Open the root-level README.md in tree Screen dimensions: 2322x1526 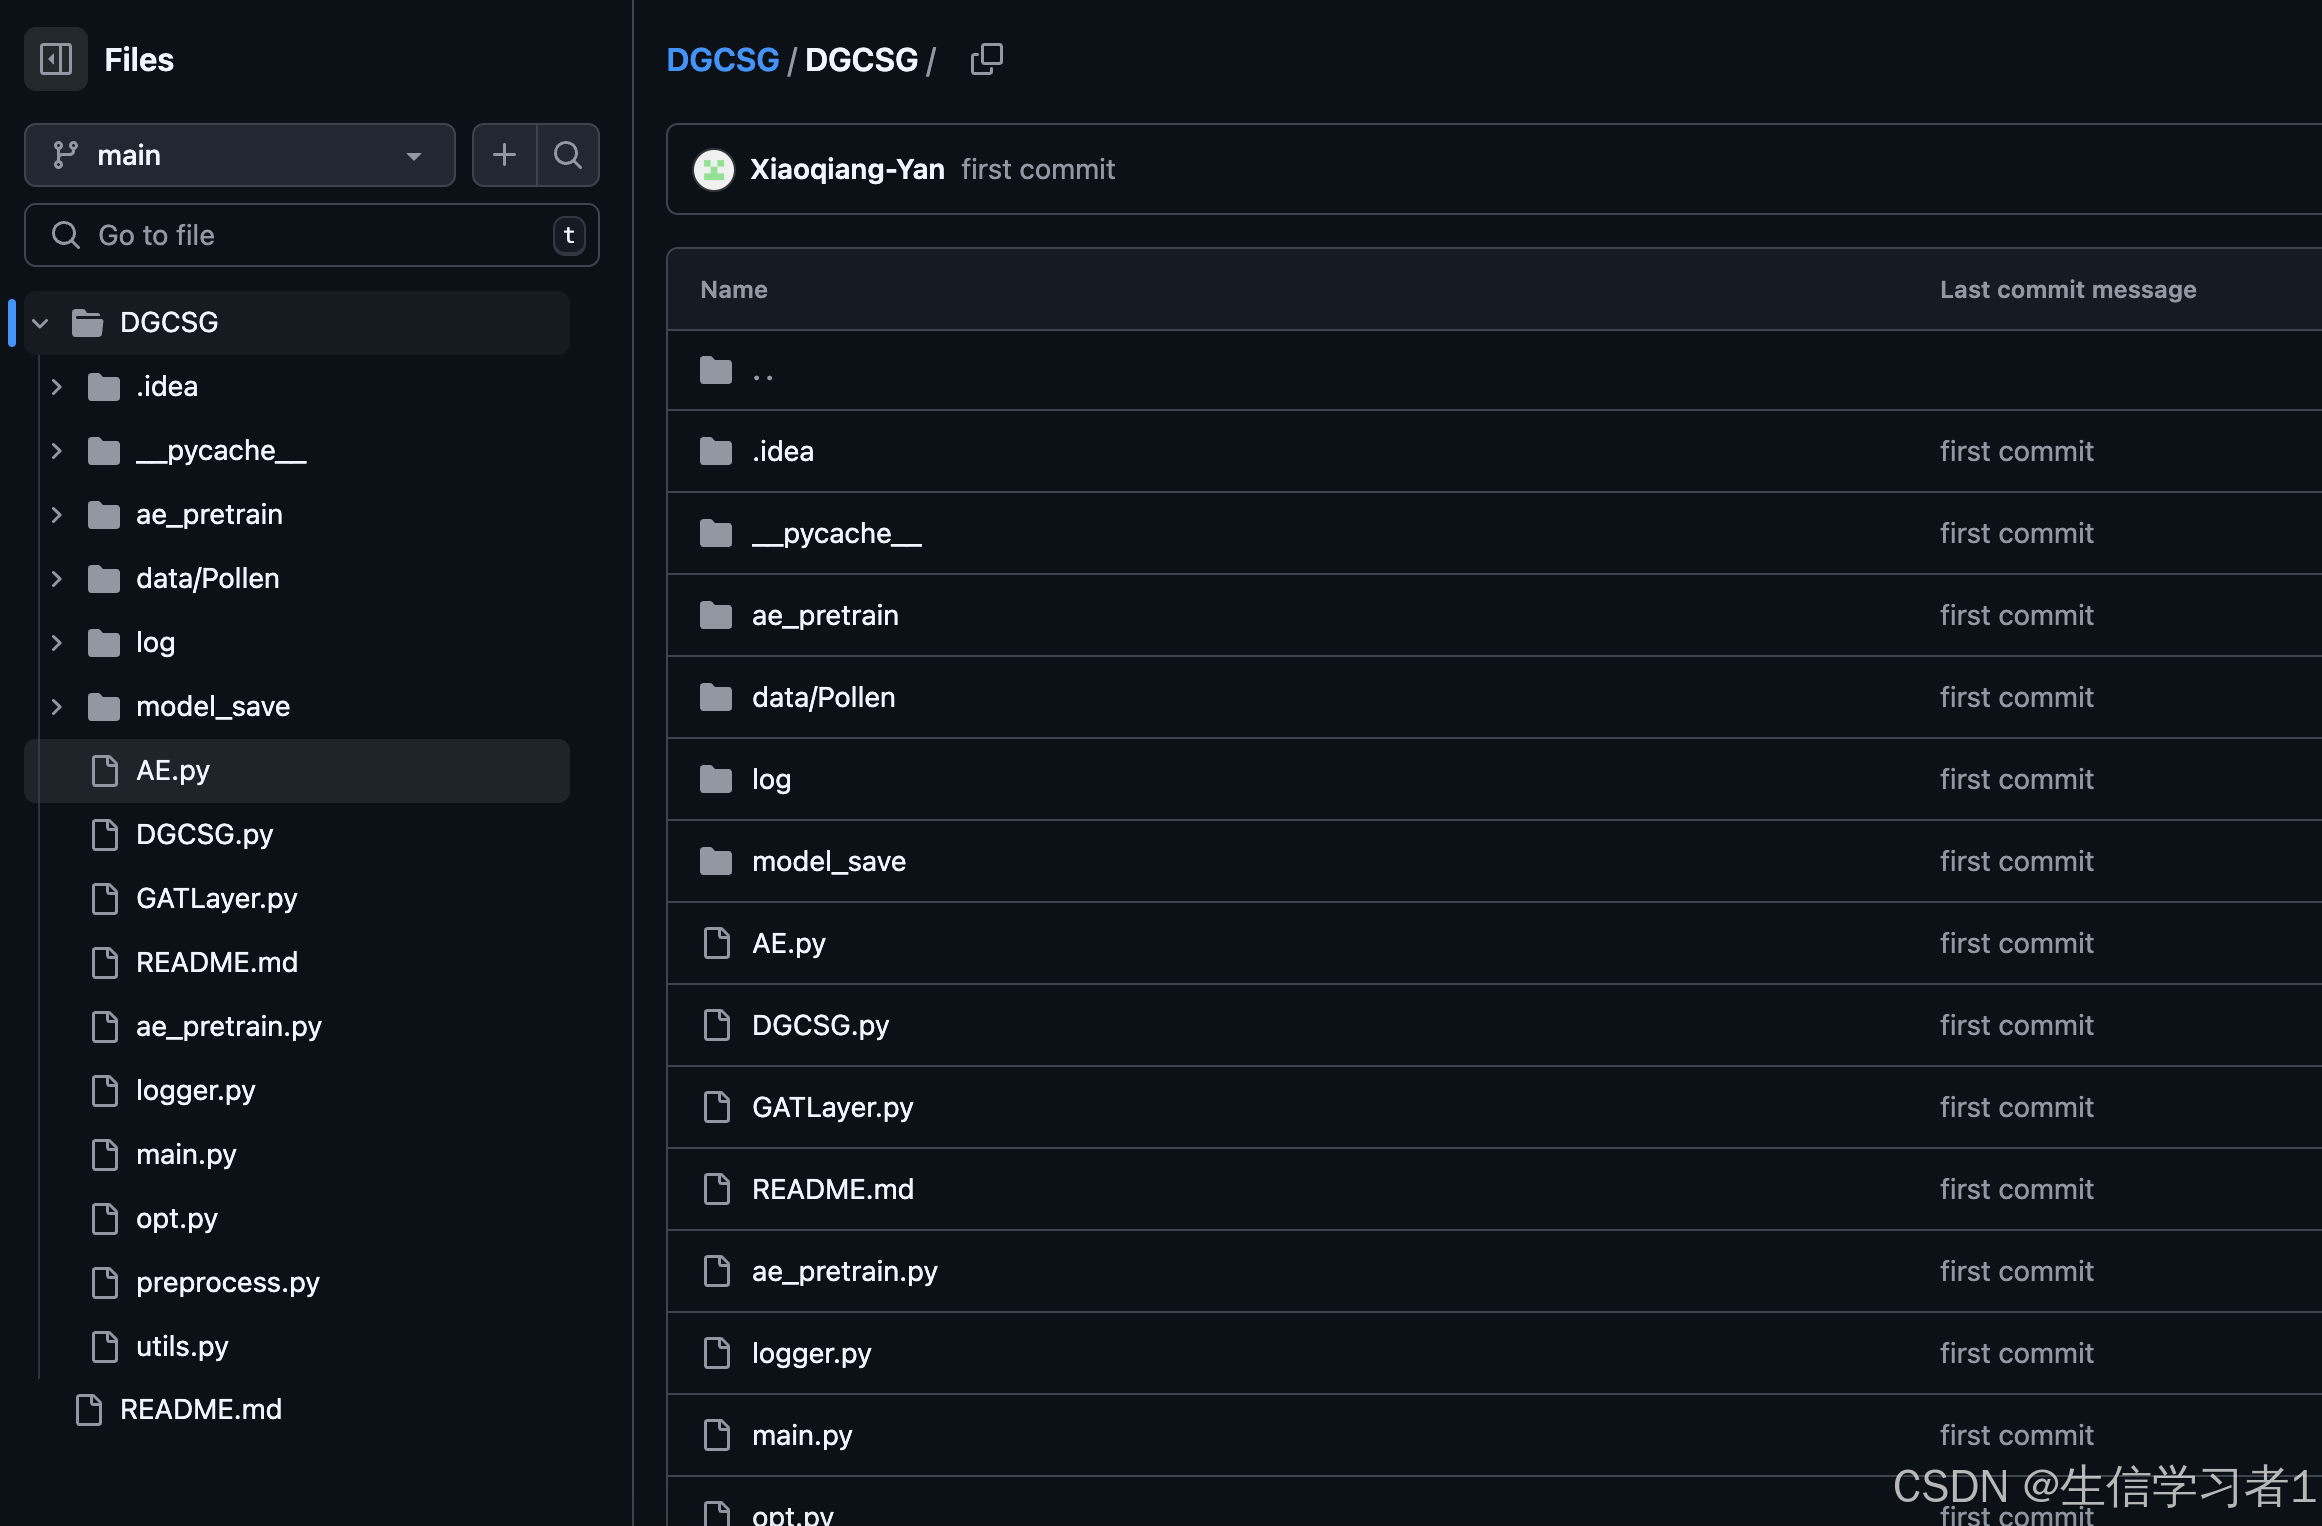297,1410
